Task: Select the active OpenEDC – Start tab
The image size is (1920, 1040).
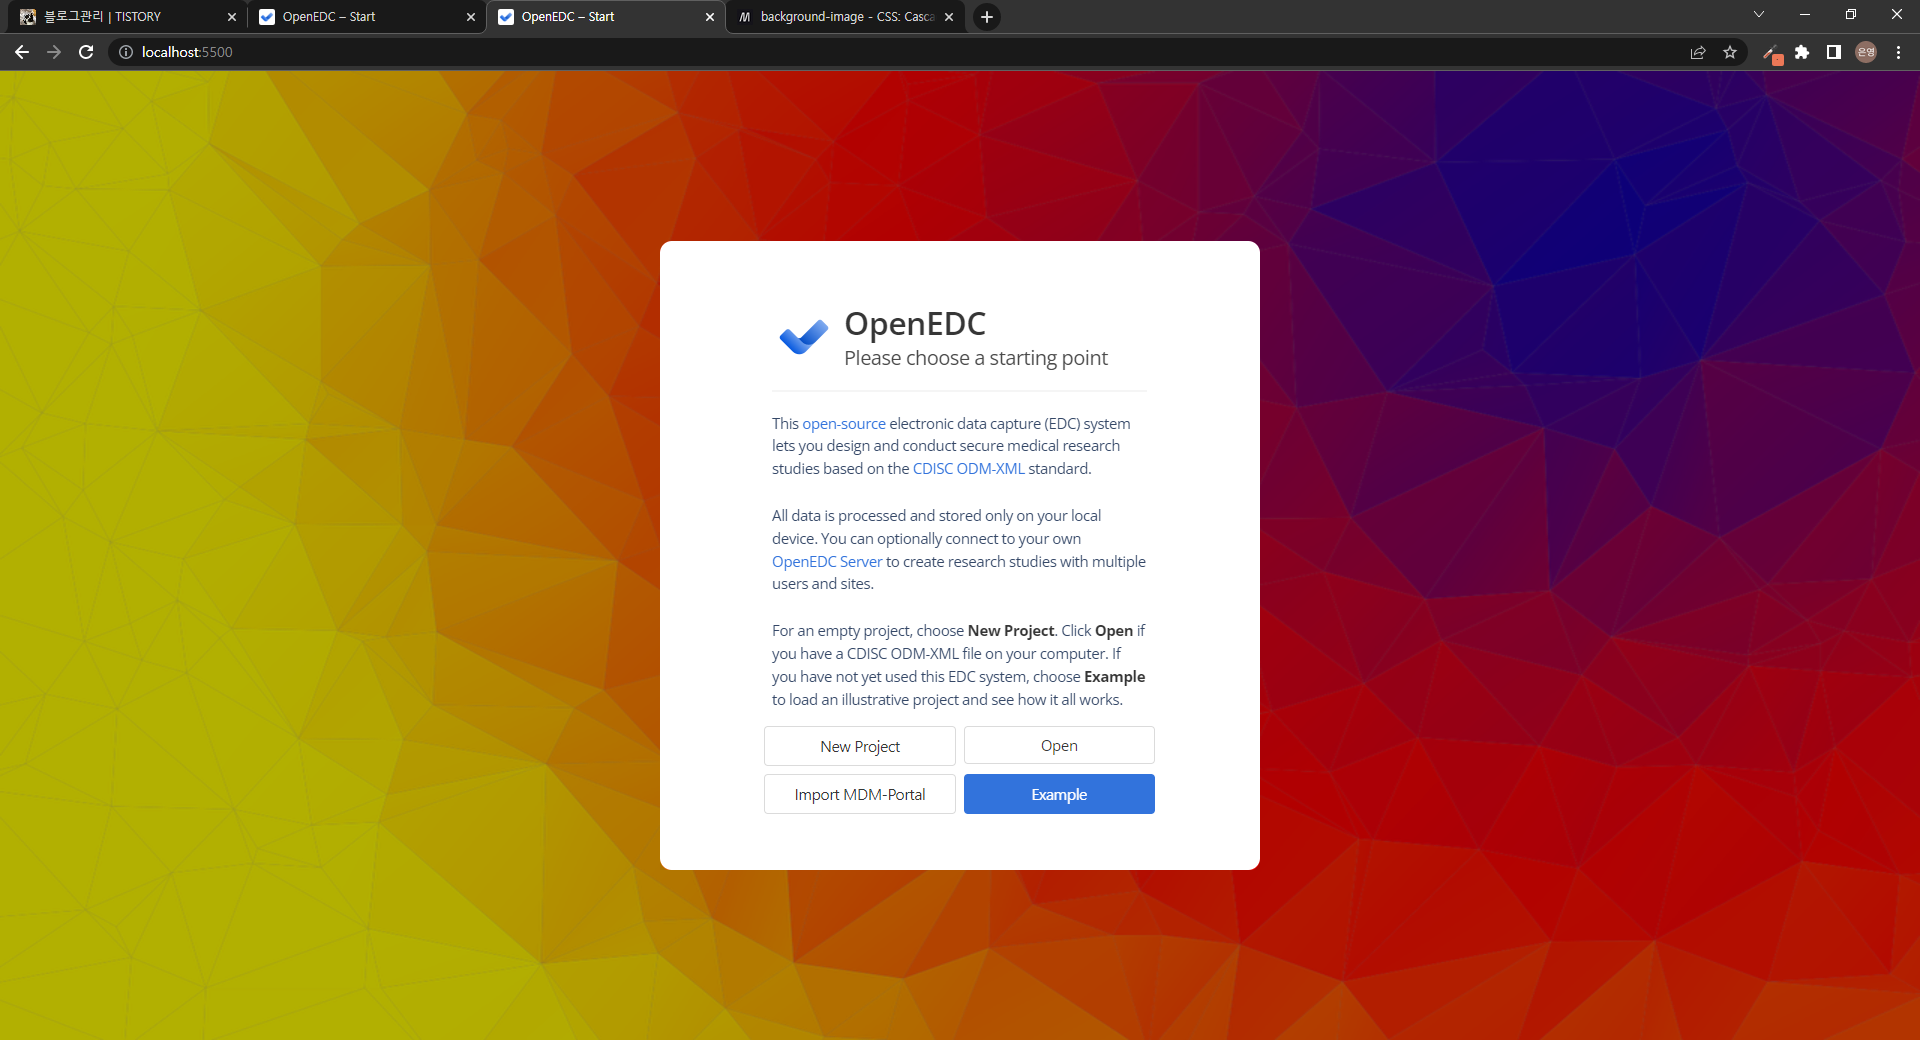Action: click(x=603, y=17)
